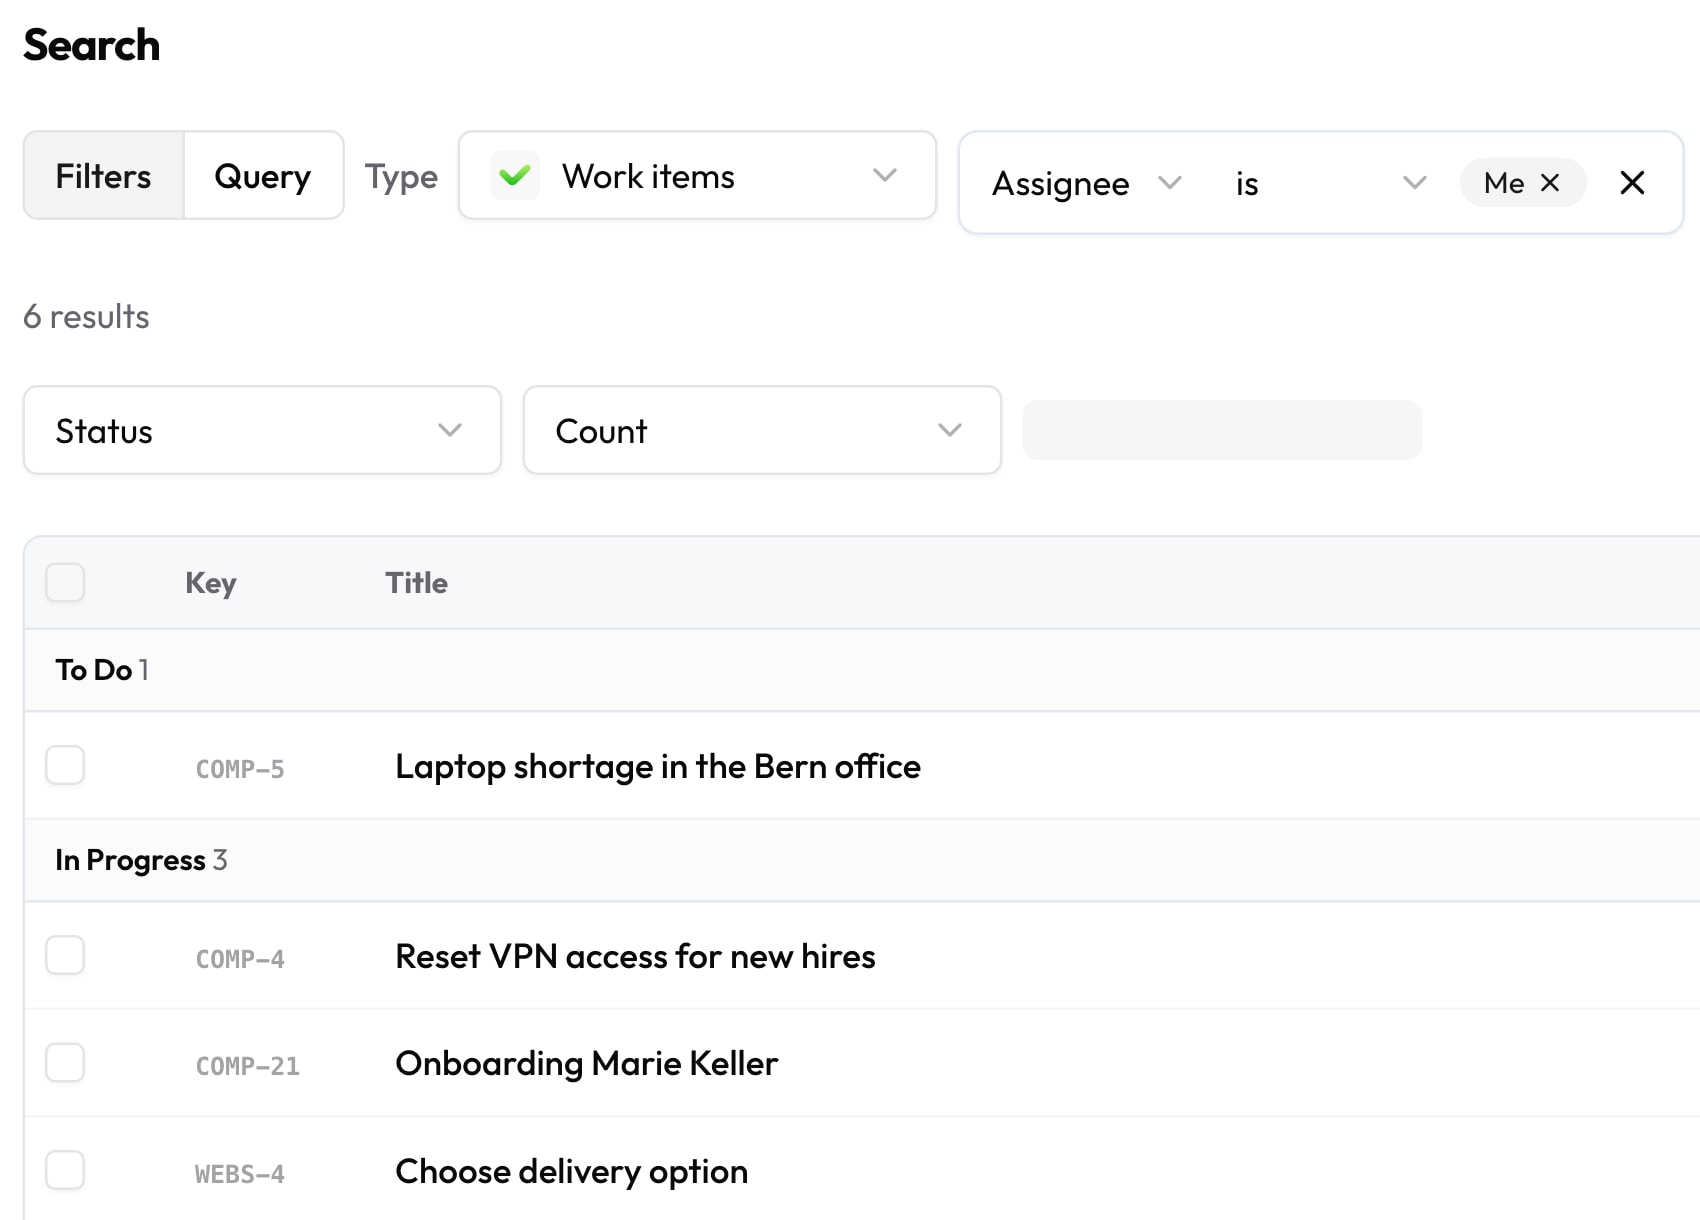Check the COMP-21 row checkbox
This screenshot has height=1220, width=1700.
point(65,1062)
